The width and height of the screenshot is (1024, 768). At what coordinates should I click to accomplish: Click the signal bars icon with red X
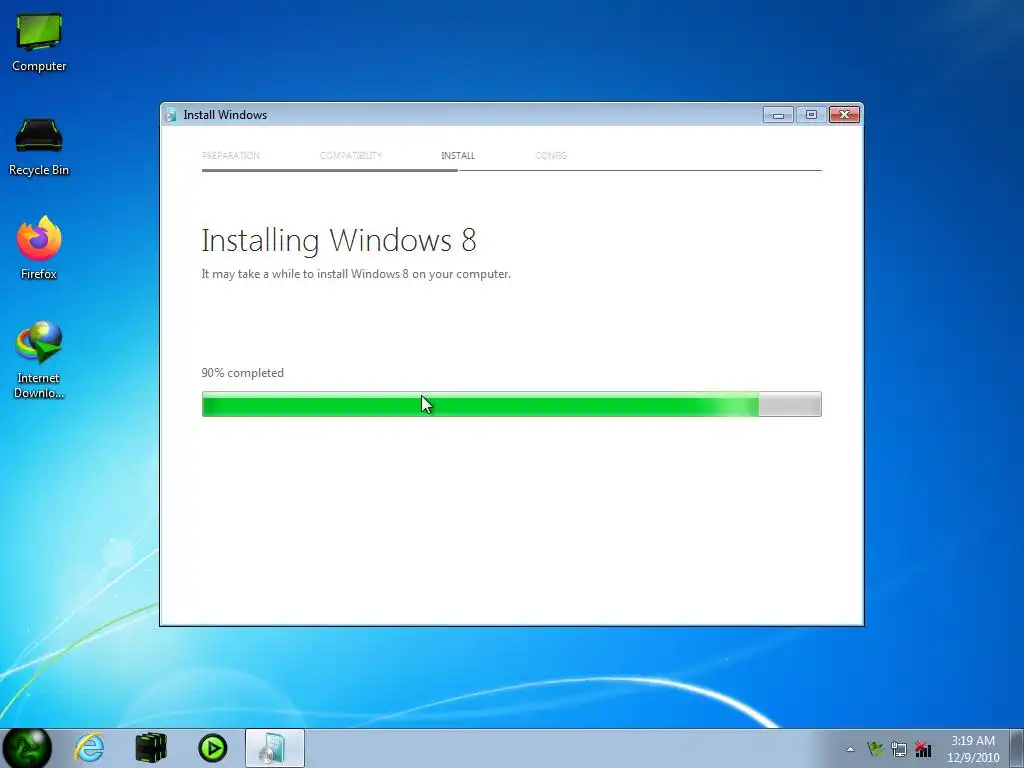pos(923,749)
